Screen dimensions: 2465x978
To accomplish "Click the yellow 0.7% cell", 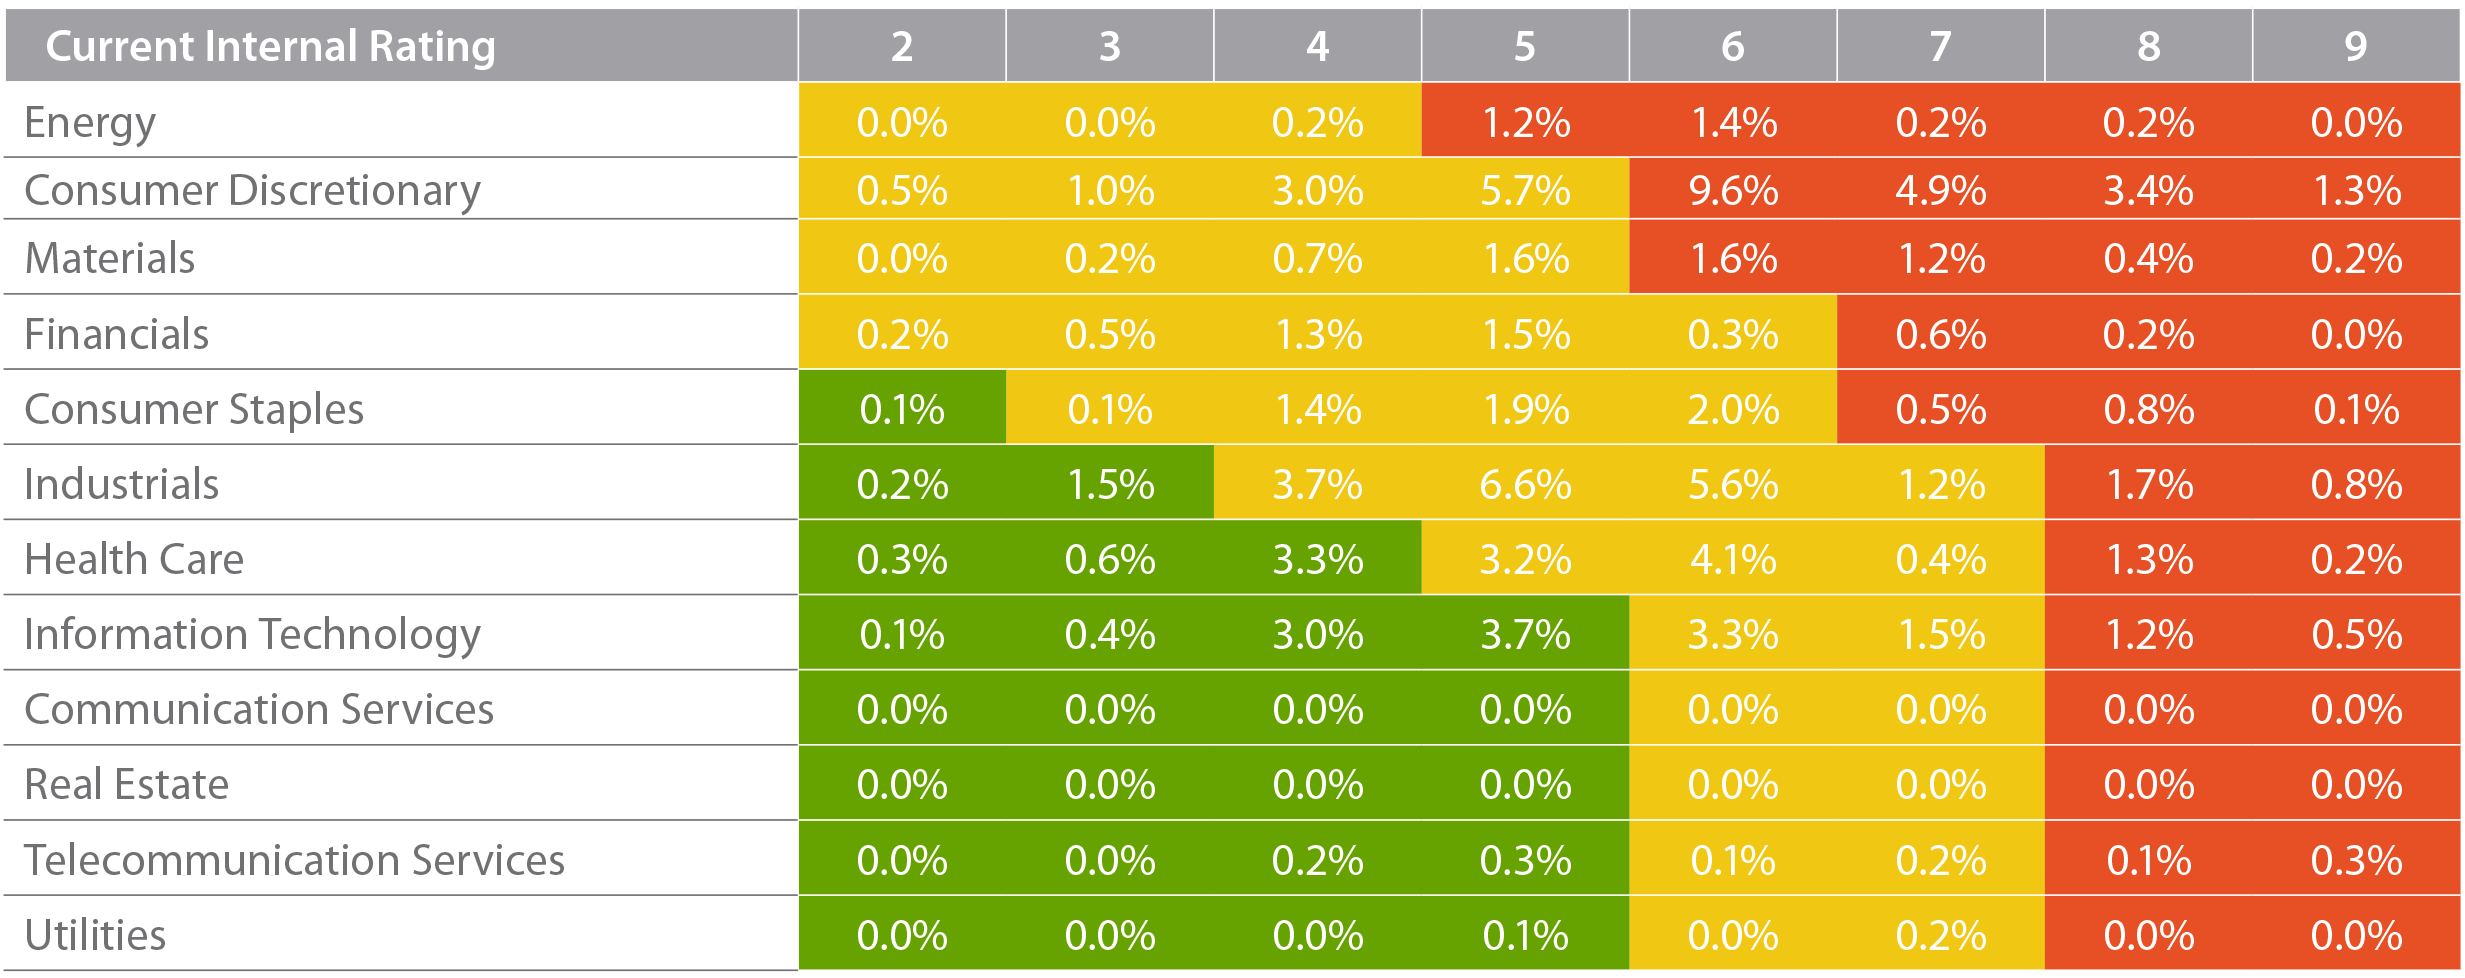I will pyautogui.click(x=1318, y=259).
